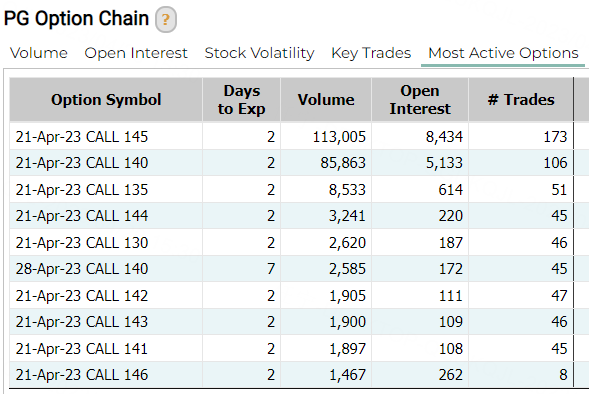Click the help question mark icon
The height and width of the screenshot is (394, 589).
pyautogui.click(x=166, y=19)
